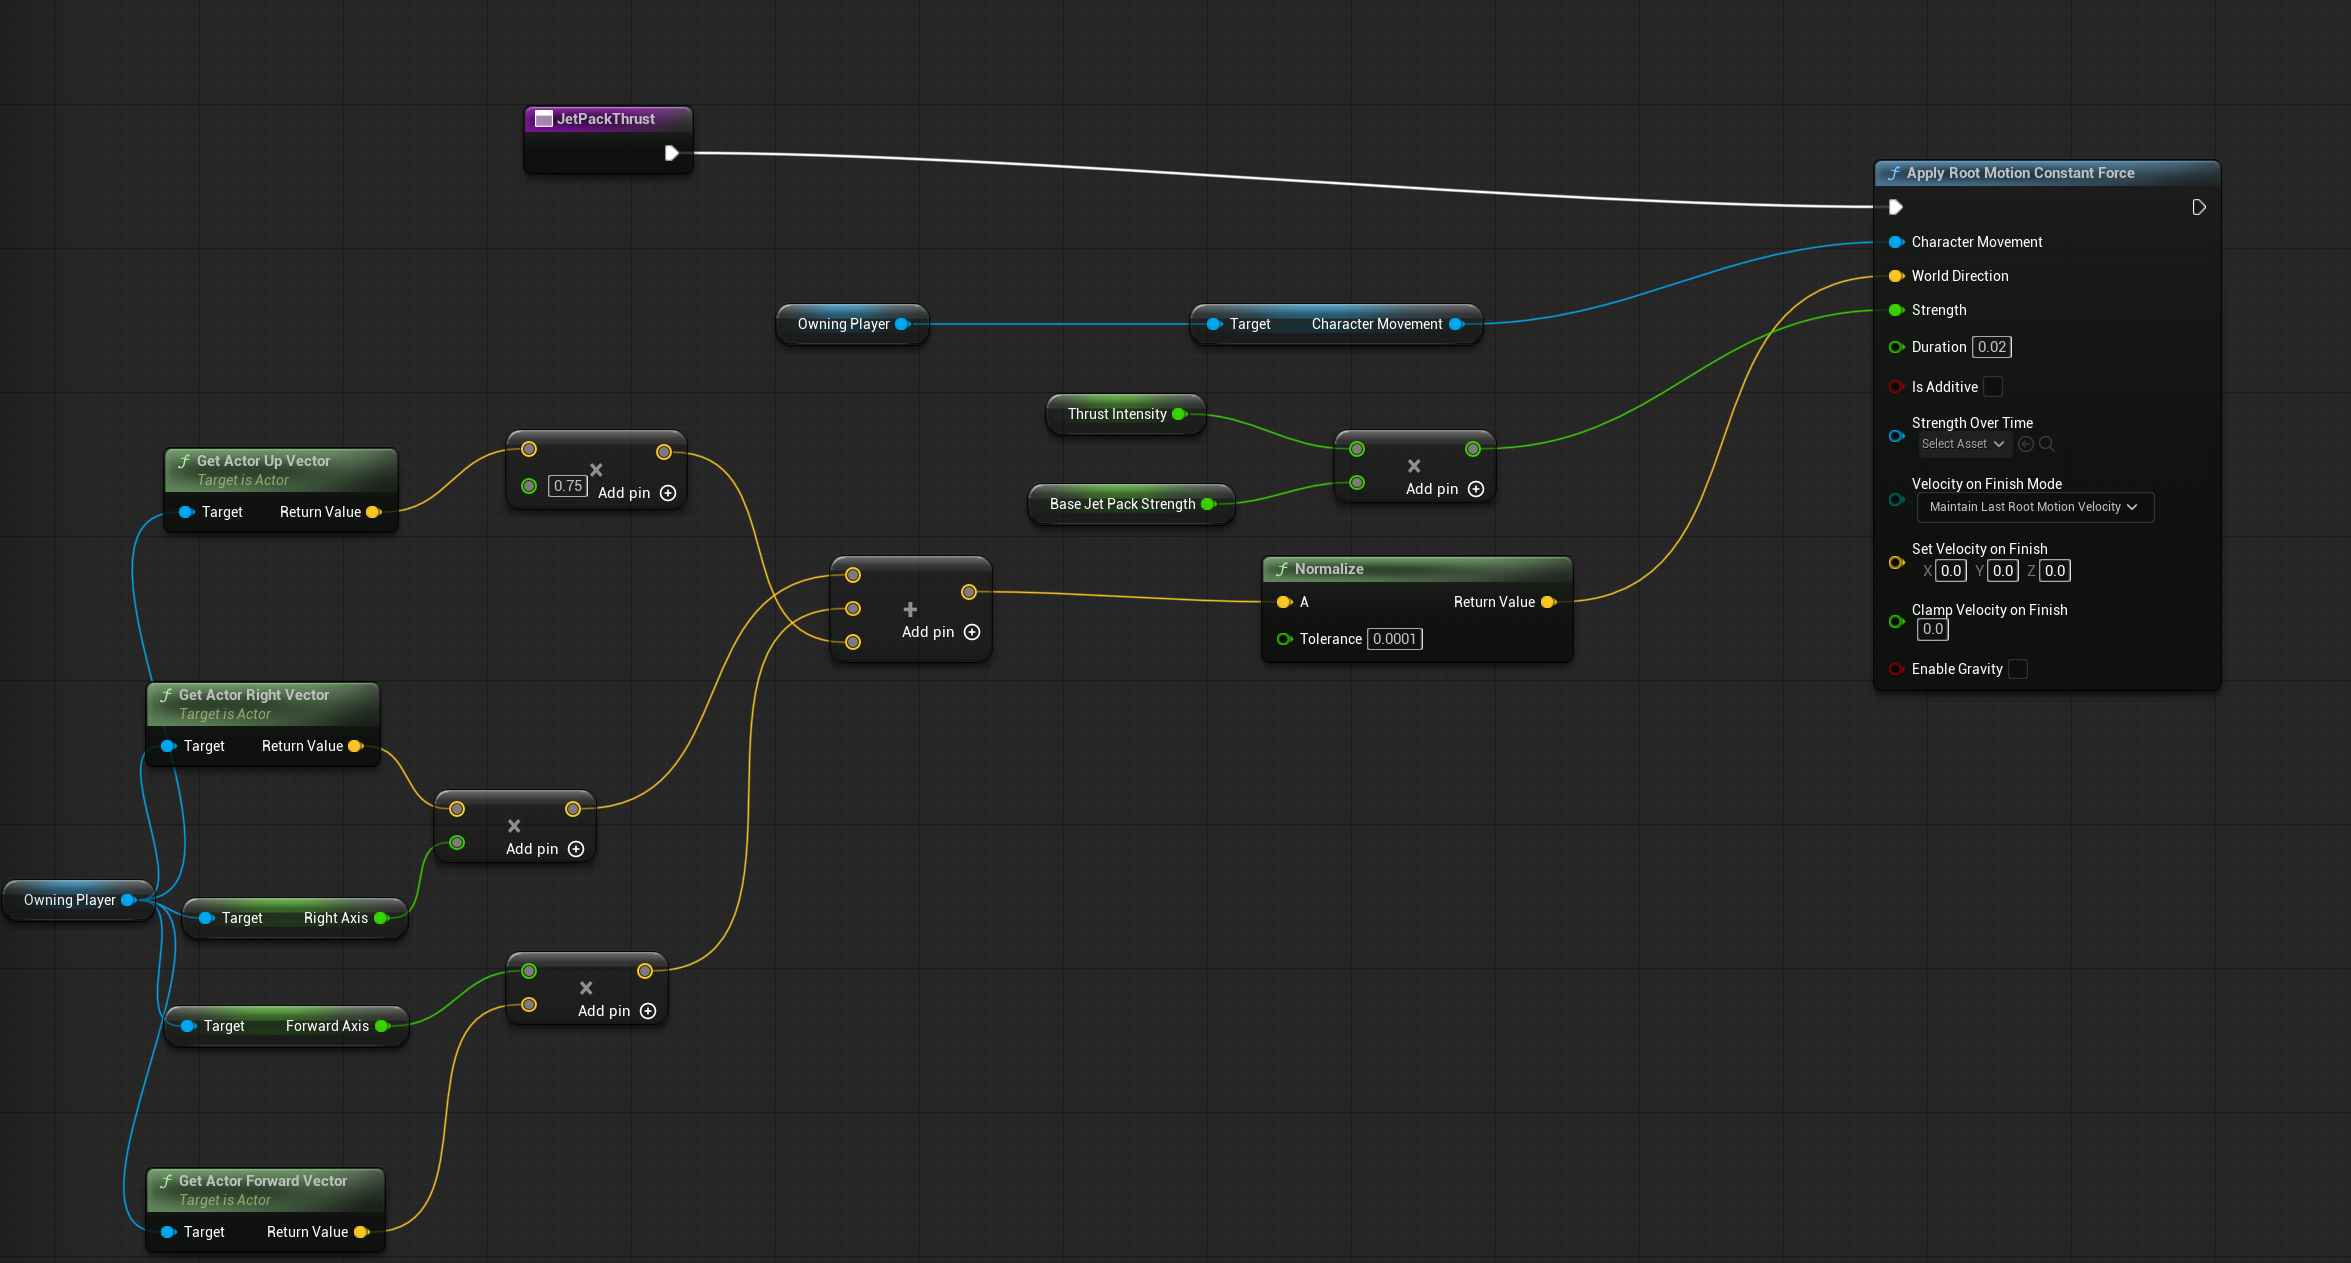
Task: Click use-selected arrow icon beside Select Asset
Action: 2026,444
